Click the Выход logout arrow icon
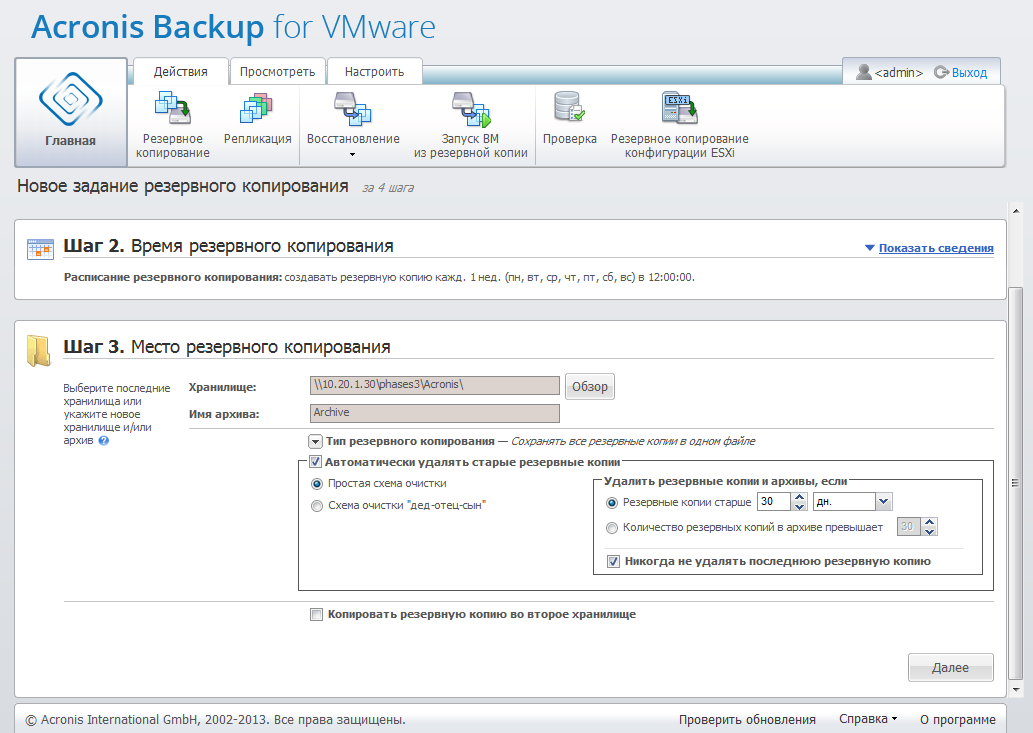1033x733 pixels. [941, 72]
